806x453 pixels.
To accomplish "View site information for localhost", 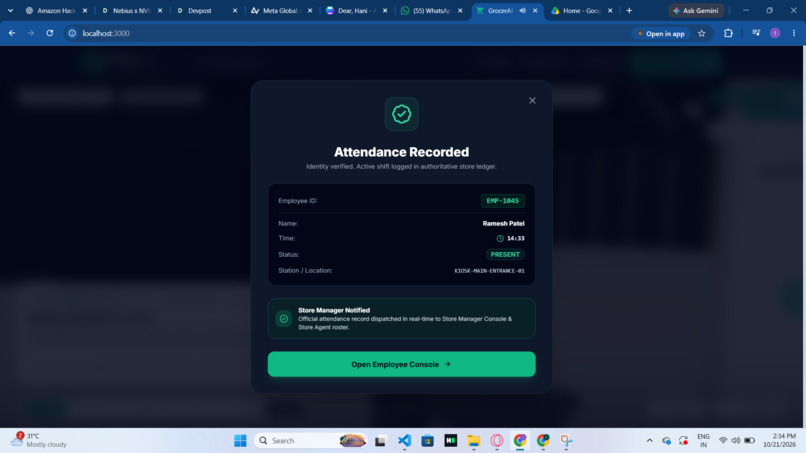I will [x=72, y=33].
